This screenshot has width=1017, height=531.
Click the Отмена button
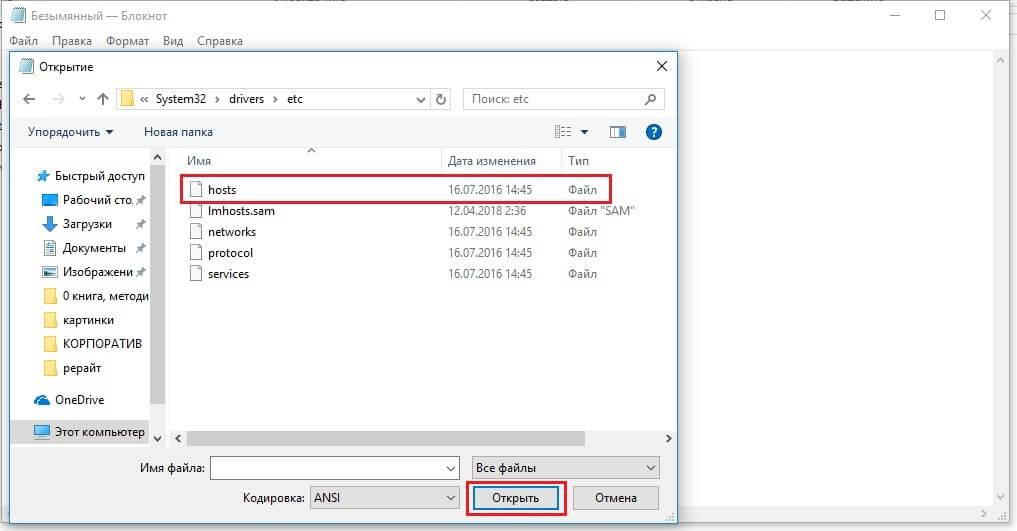point(616,498)
